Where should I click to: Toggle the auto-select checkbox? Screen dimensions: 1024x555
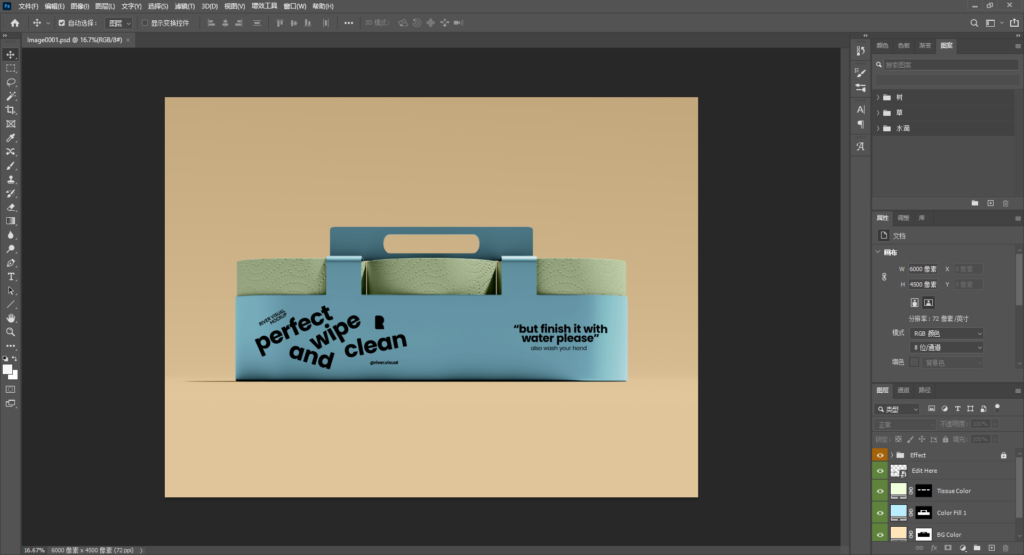[x=61, y=23]
